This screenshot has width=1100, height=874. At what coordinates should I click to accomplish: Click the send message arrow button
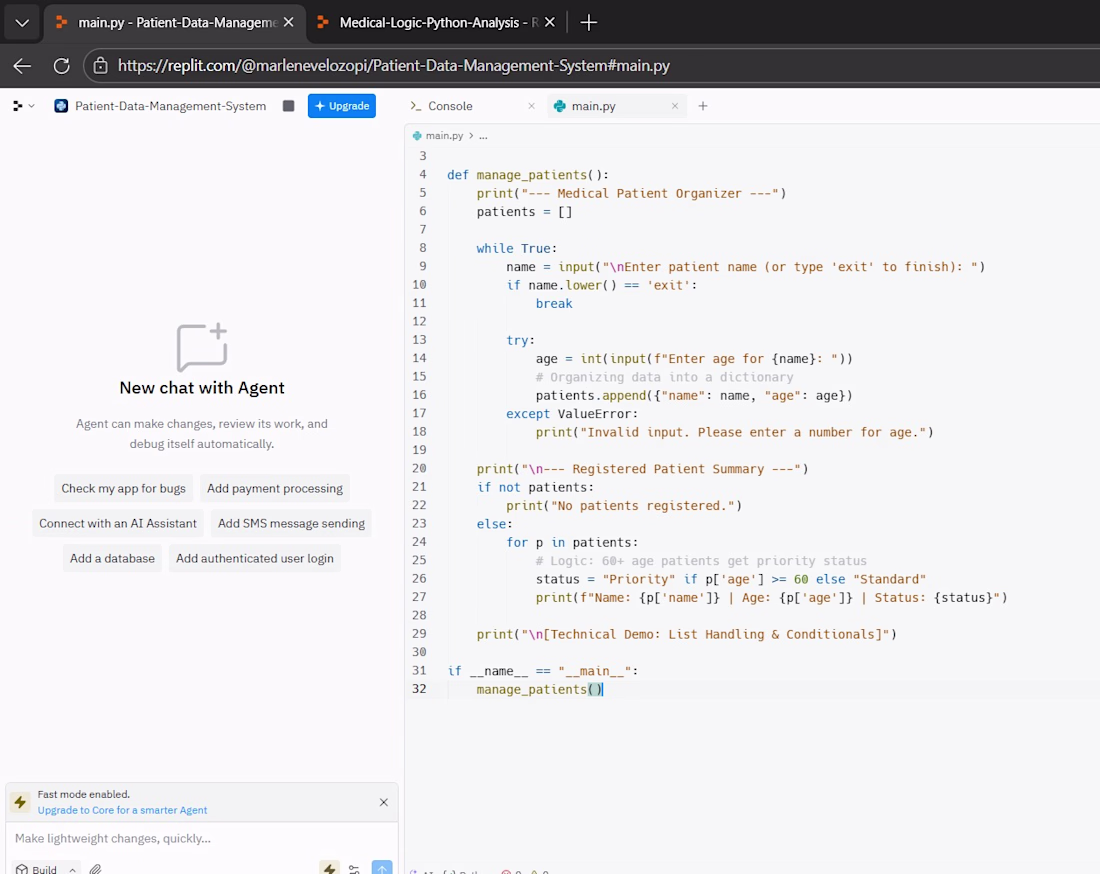(382, 868)
